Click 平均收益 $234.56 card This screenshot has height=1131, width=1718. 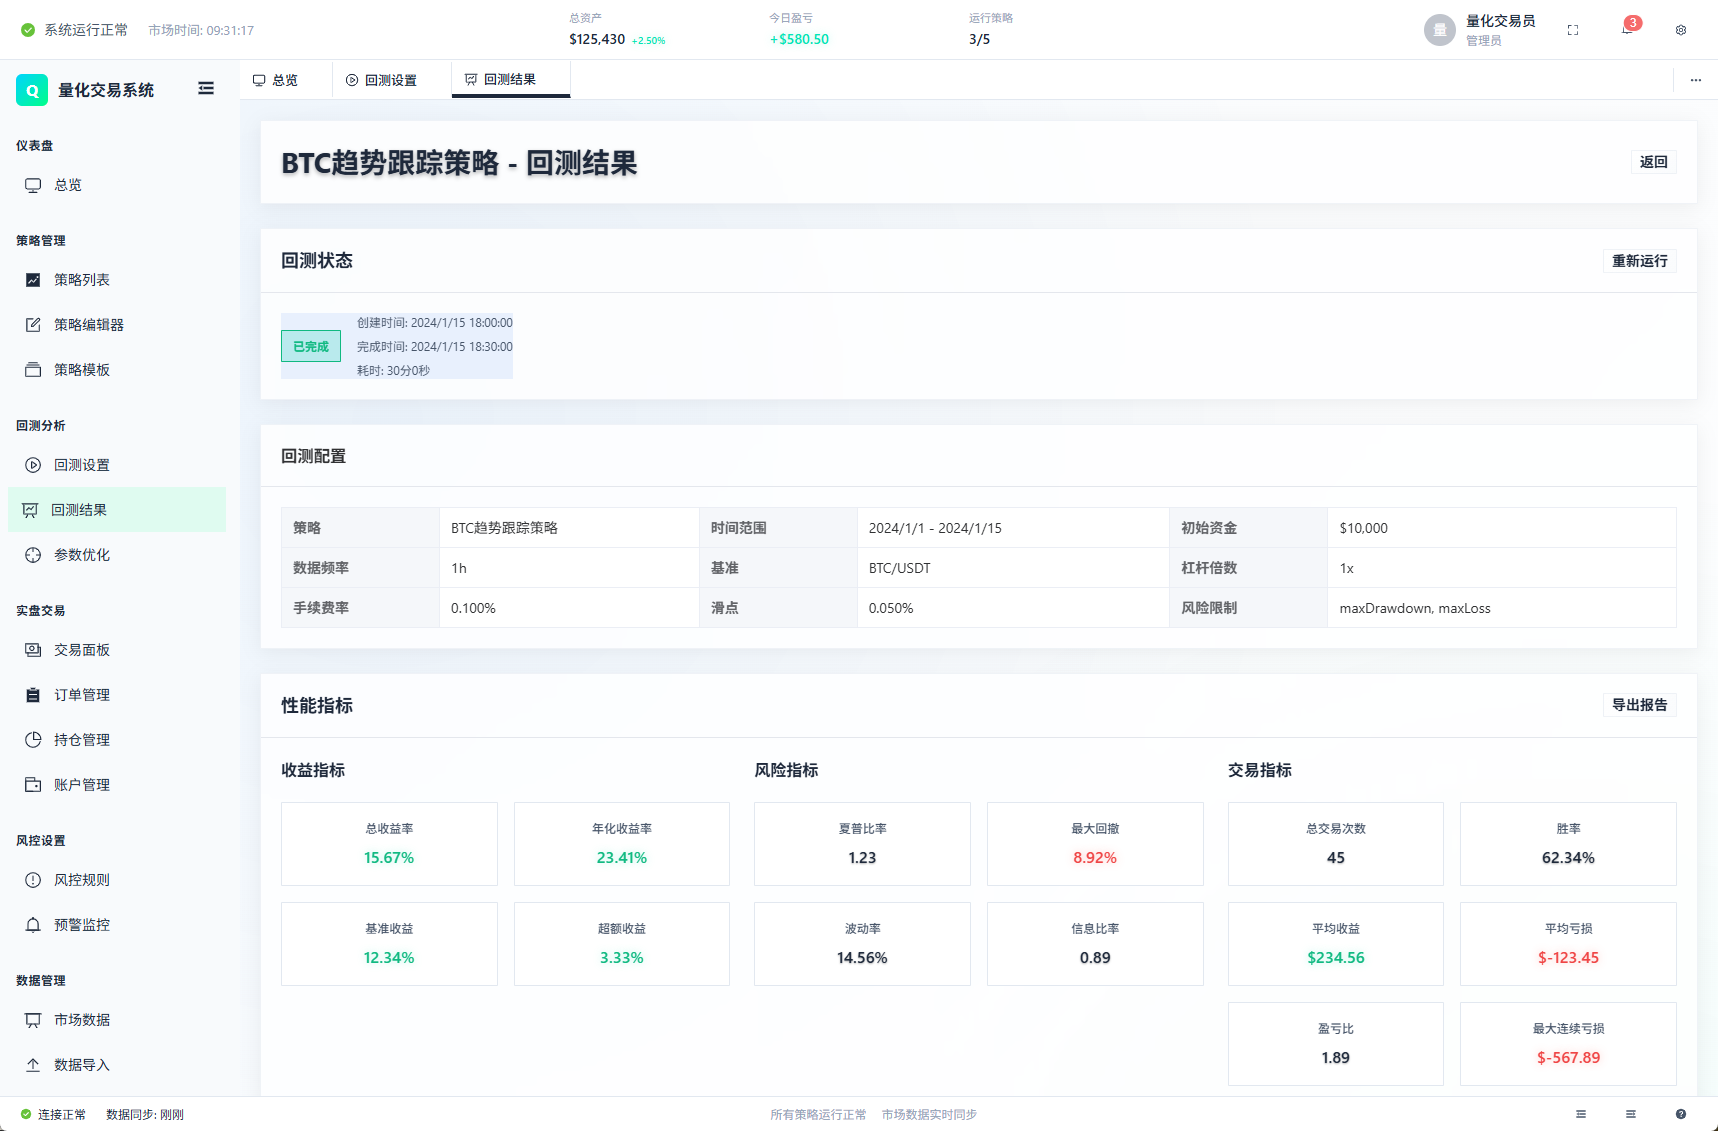coord(1336,944)
